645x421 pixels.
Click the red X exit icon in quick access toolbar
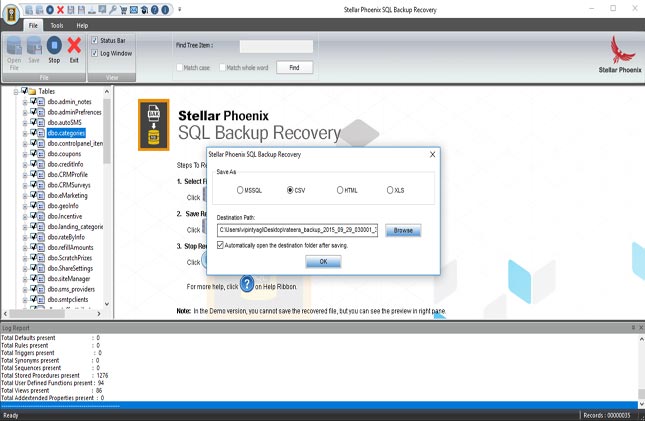pyautogui.click(x=60, y=10)
